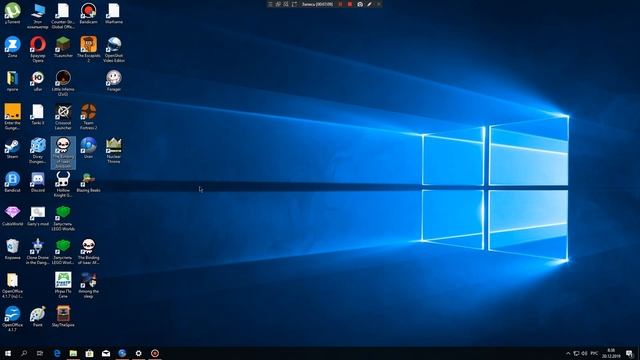The image size is (640, 360).
Task: Select The Escapists 2 shortcut
Action: (88, 49)
